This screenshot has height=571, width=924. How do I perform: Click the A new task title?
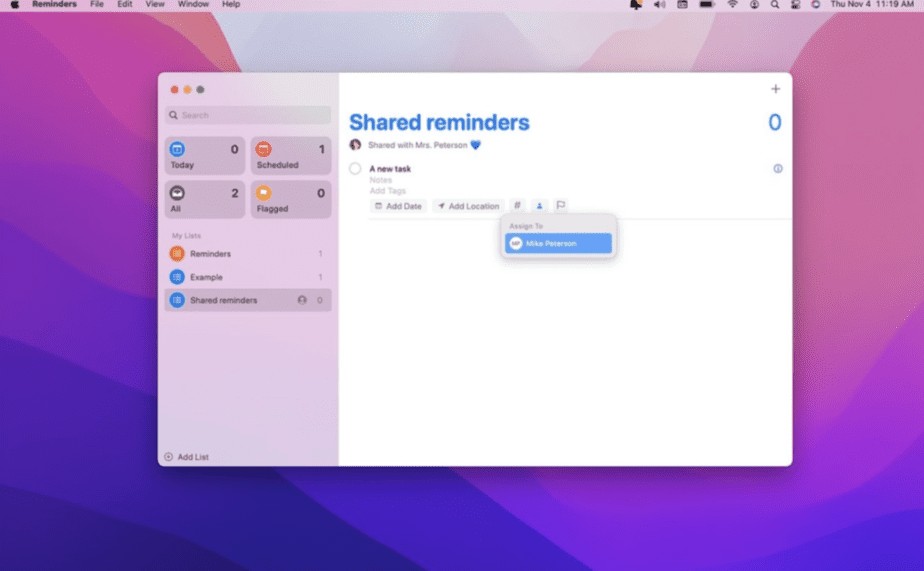point(390,169)
